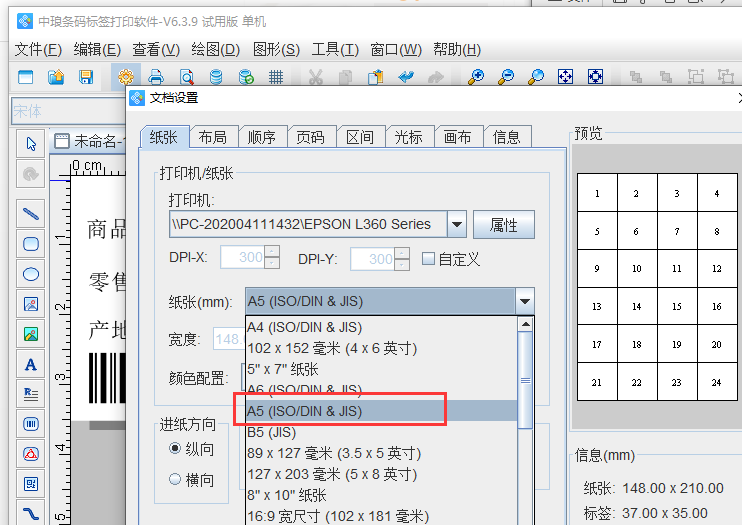Click the print icon in toolbar
The image size is (742, 525).
tap(156, 76)
